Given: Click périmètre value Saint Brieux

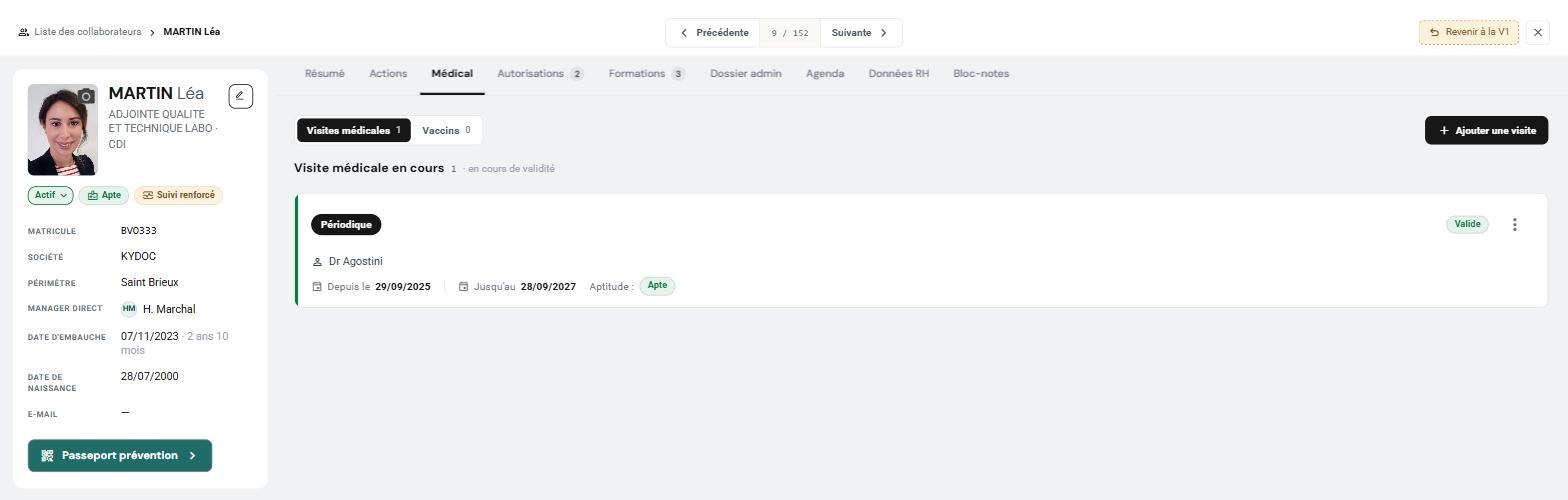Looking at the screenshot, I should [x=150, y=283].
